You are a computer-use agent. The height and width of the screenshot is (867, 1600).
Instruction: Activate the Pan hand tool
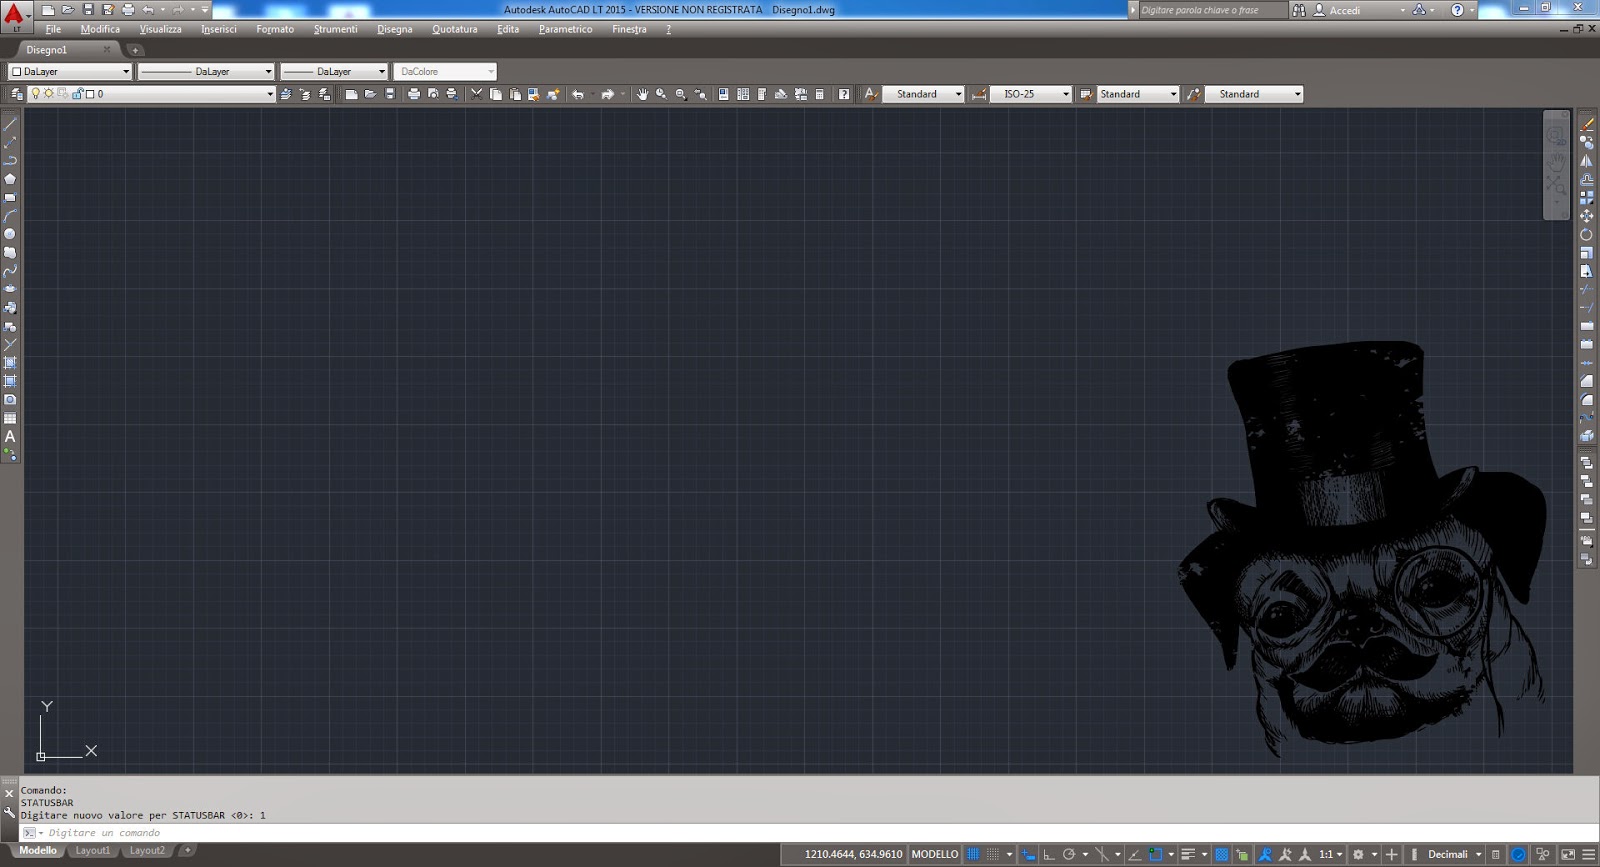pyautogui.click(x=642, y=94)
